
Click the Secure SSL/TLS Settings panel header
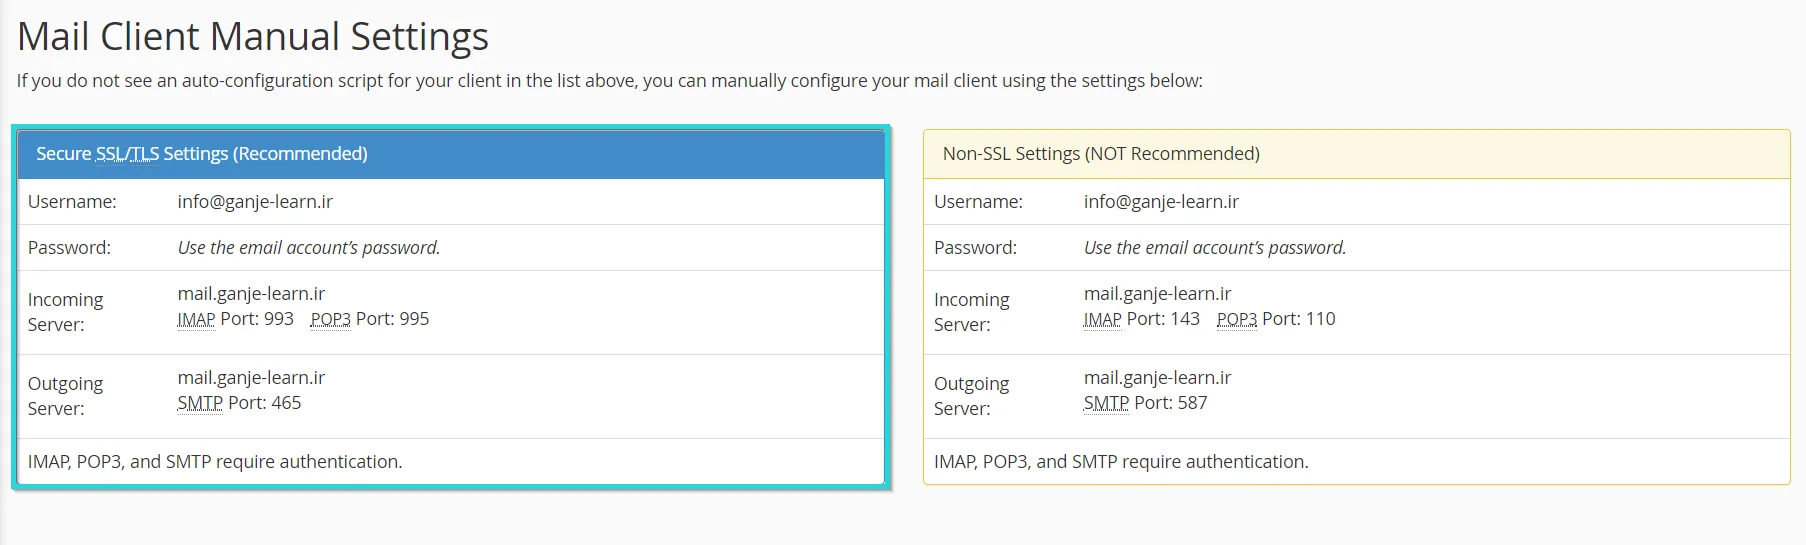coord(450,154)
